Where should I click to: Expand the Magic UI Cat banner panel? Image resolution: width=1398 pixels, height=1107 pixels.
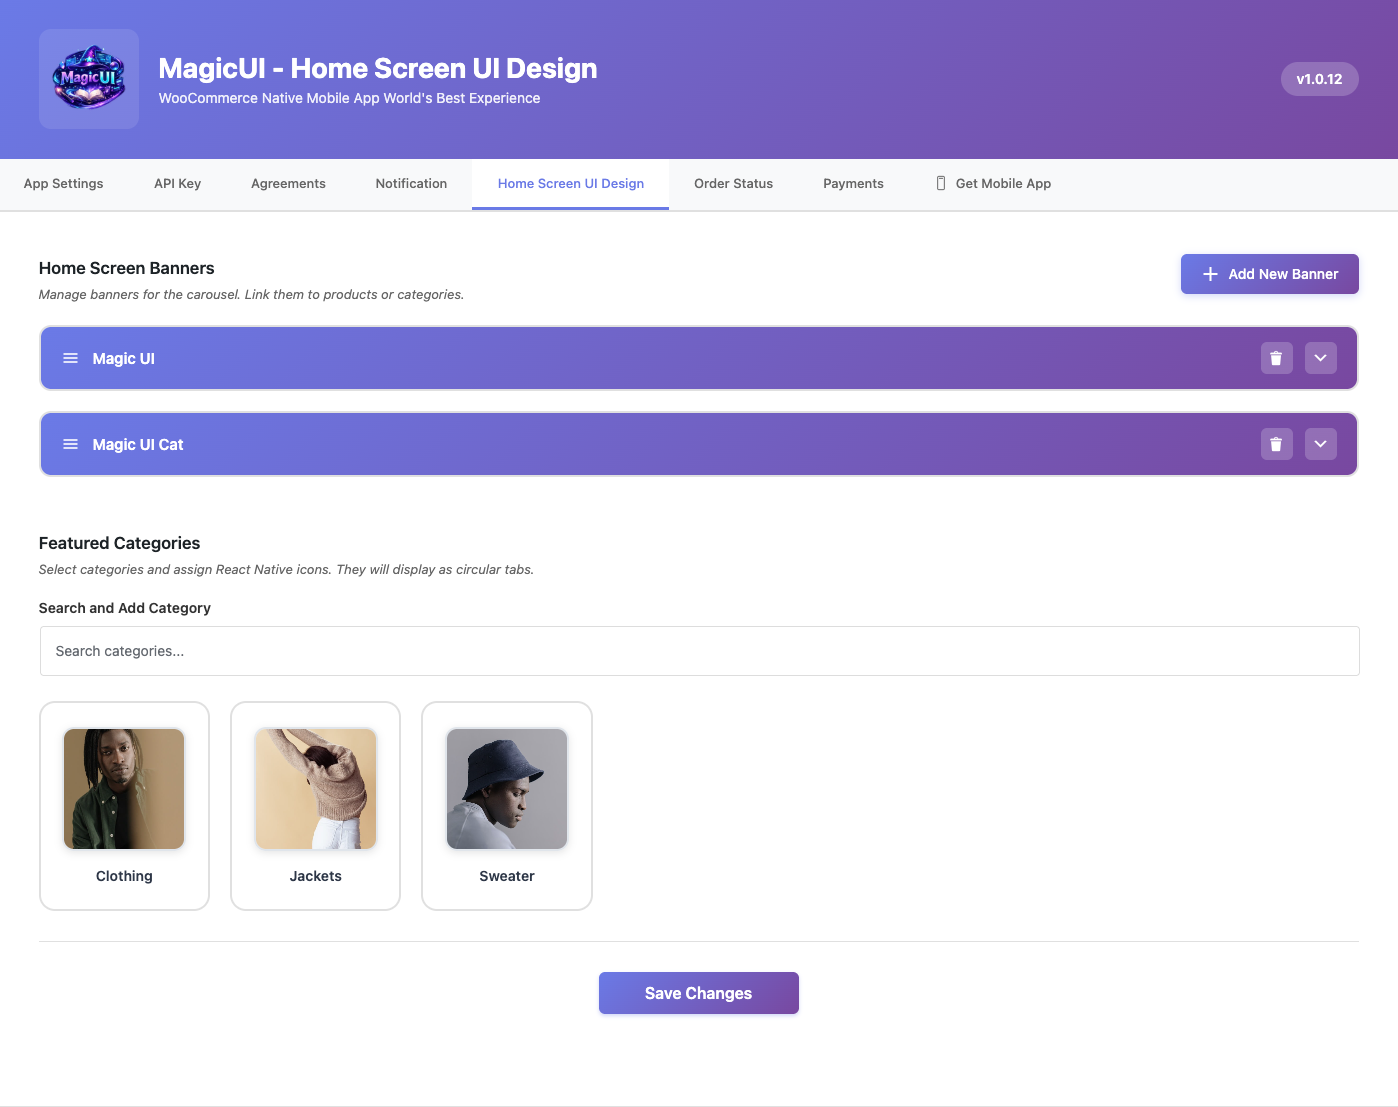pyautogui.click(x=1320, y=444)
